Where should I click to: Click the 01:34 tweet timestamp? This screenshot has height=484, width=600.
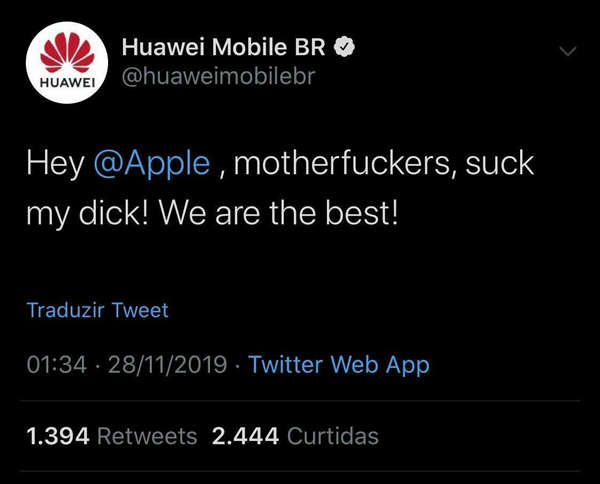57,364
